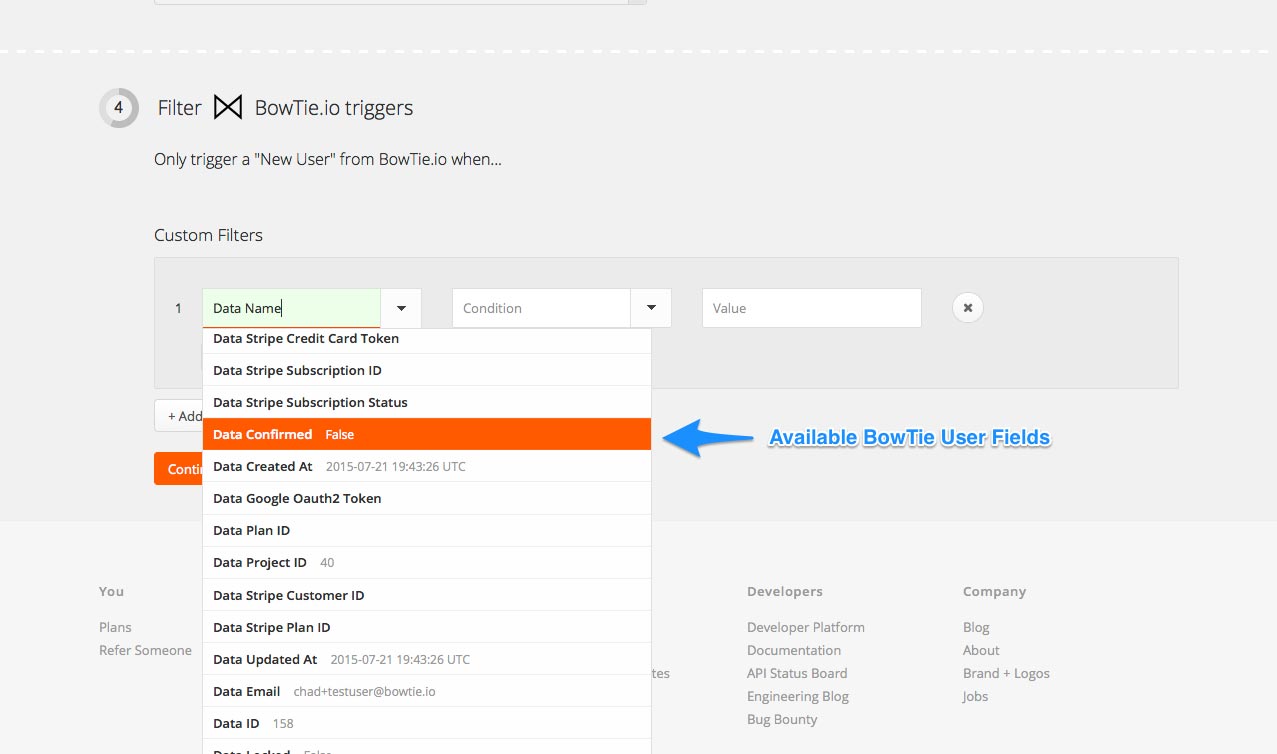
Task: Pick Data Stripe Subscription Status option
Action: pyautogui.click(x=427, y=402)
